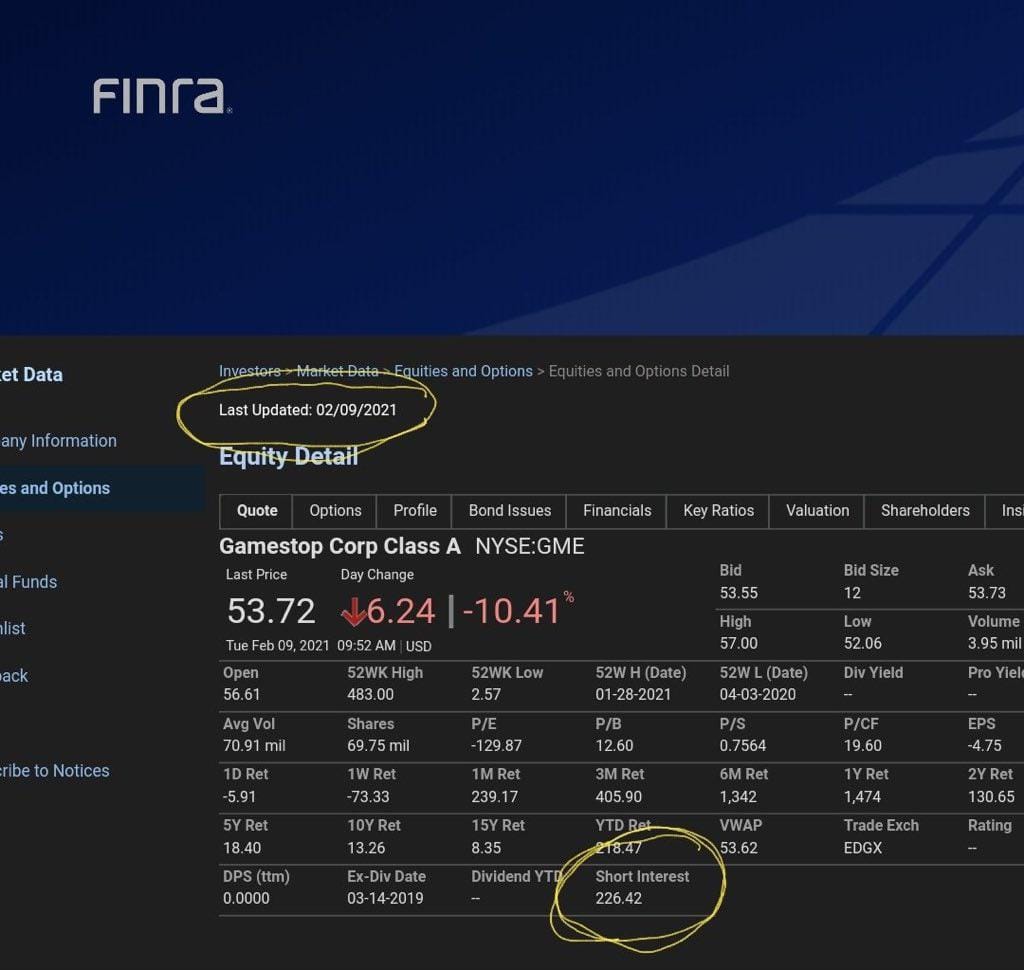
Task: Click VWAP value 53.62
Action: coord(739,848)
